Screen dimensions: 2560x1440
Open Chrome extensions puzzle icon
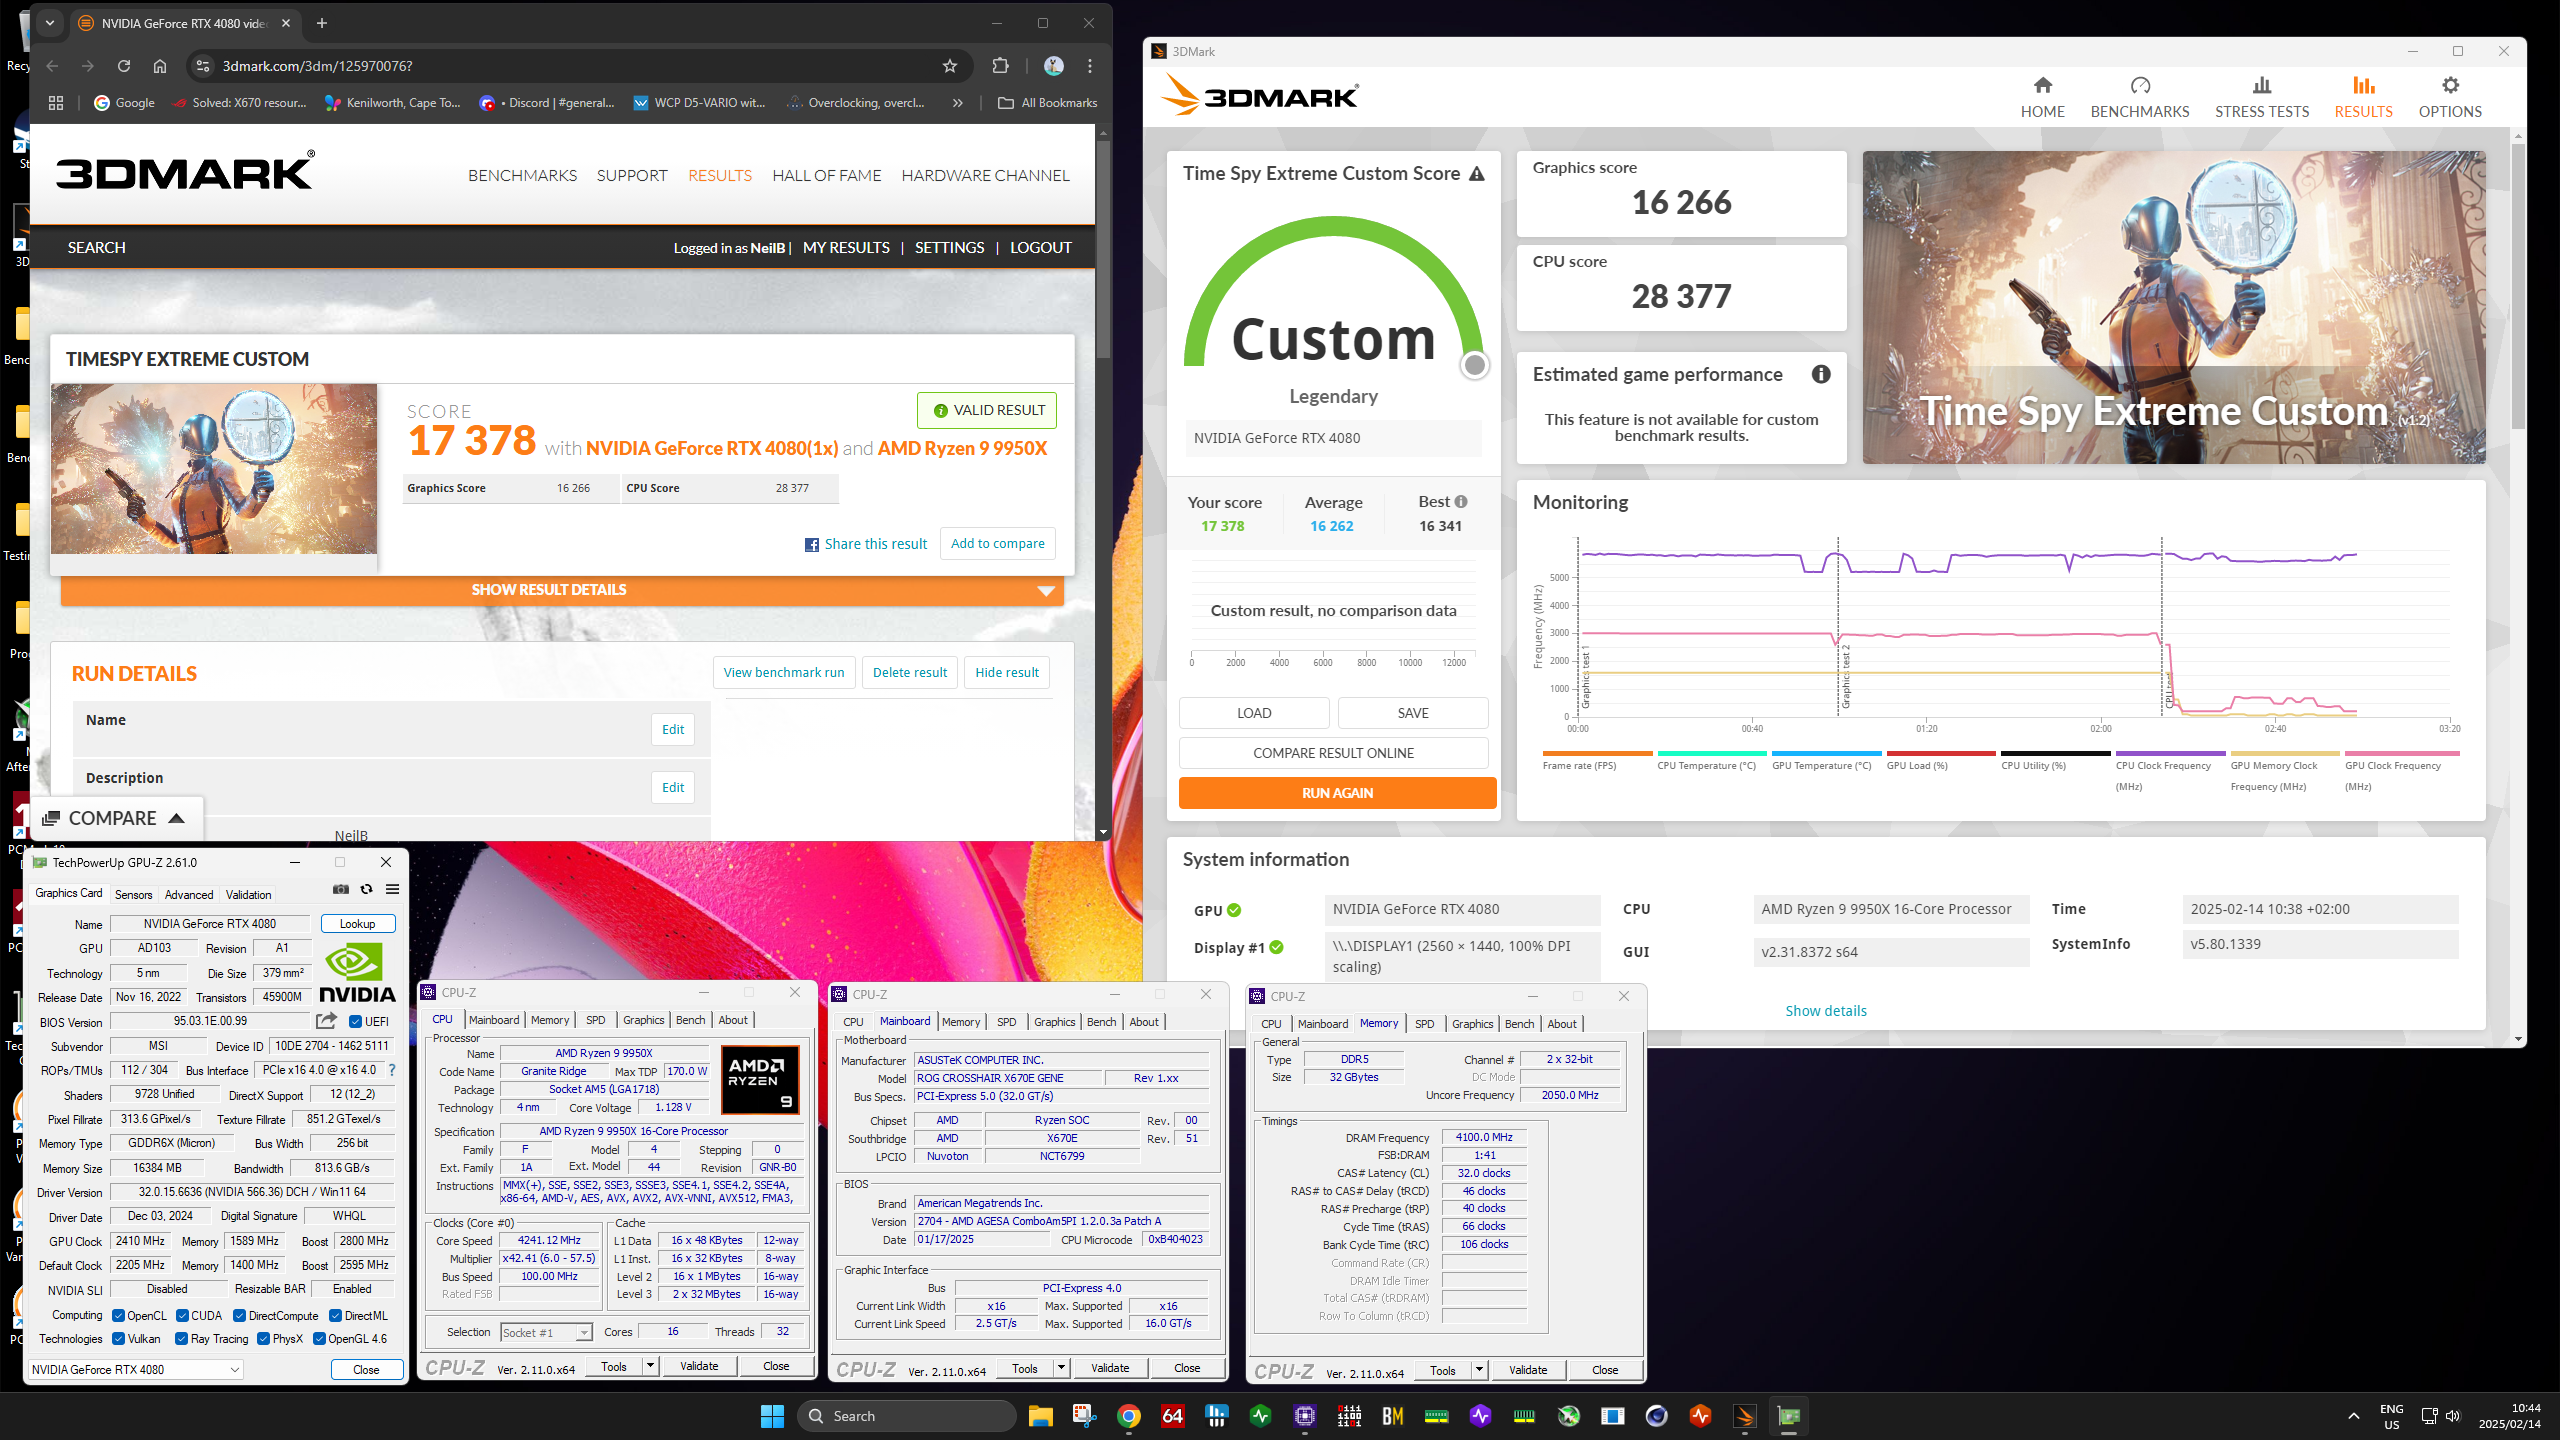[1000, 66]
